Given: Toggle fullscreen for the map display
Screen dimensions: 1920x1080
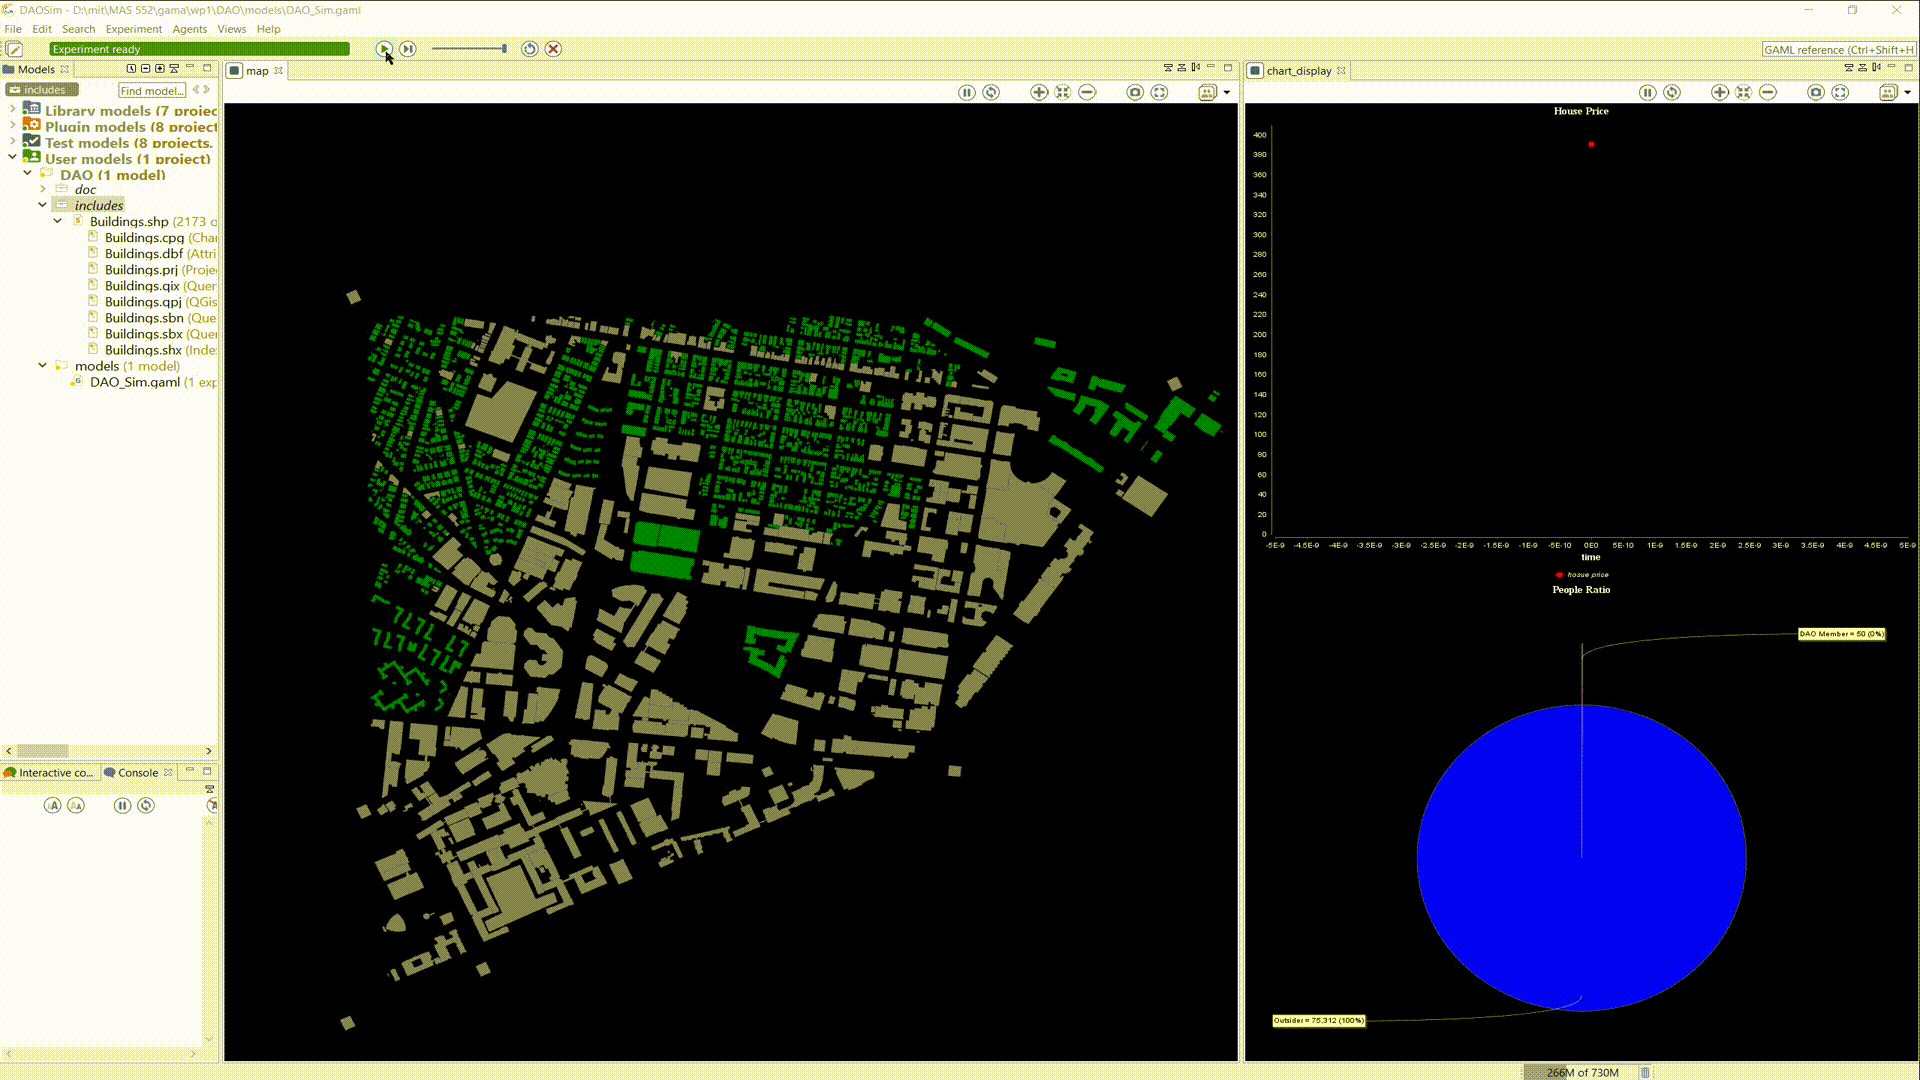Looking at the screenshot, I should pyautogui.click(x=1159, y=92).
